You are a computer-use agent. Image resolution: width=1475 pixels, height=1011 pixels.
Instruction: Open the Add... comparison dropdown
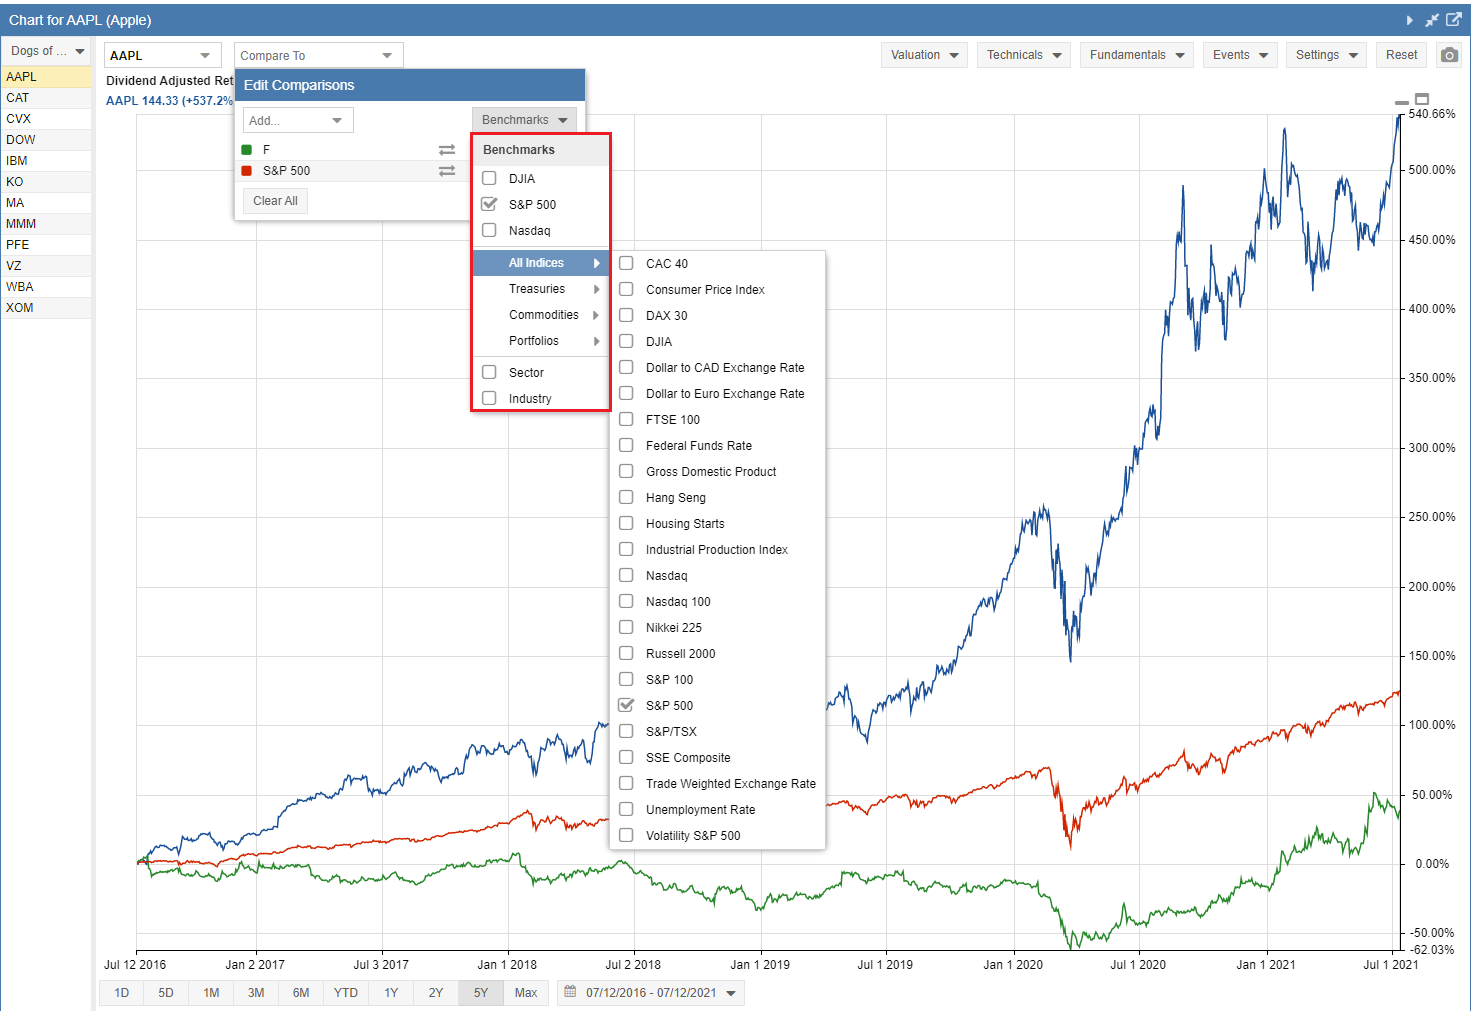(x=298, y=120)
